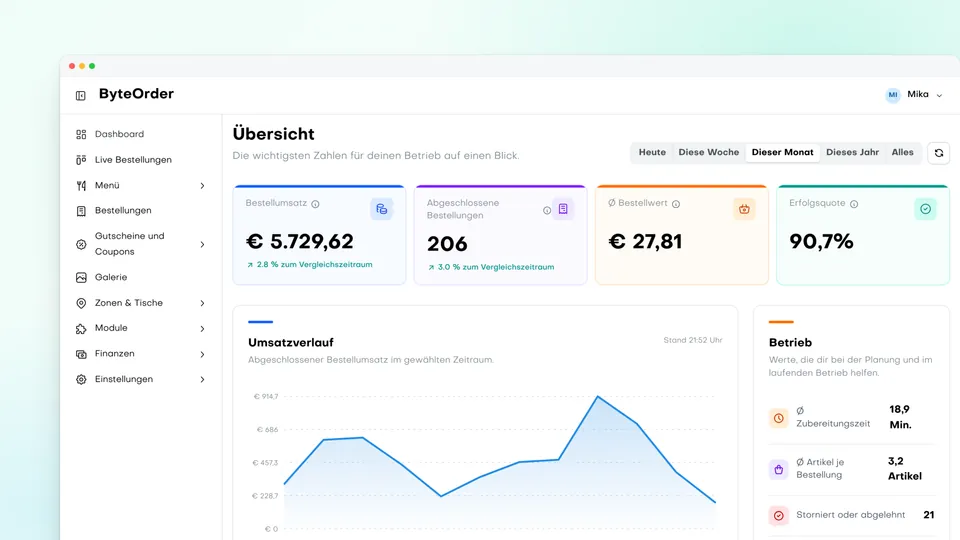This screenshot has width=960, height=540.
Task: Open Bestellungen in the sidebar
Action: (123, 211)
